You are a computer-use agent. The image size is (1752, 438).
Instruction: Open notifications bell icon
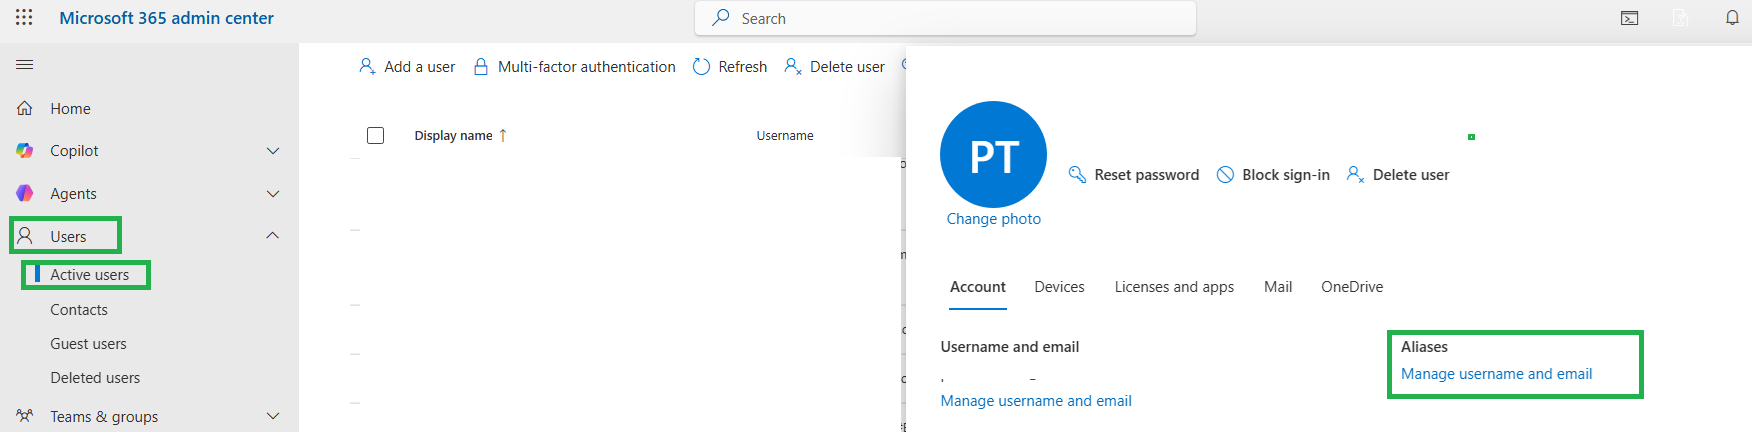(1732, 18)
